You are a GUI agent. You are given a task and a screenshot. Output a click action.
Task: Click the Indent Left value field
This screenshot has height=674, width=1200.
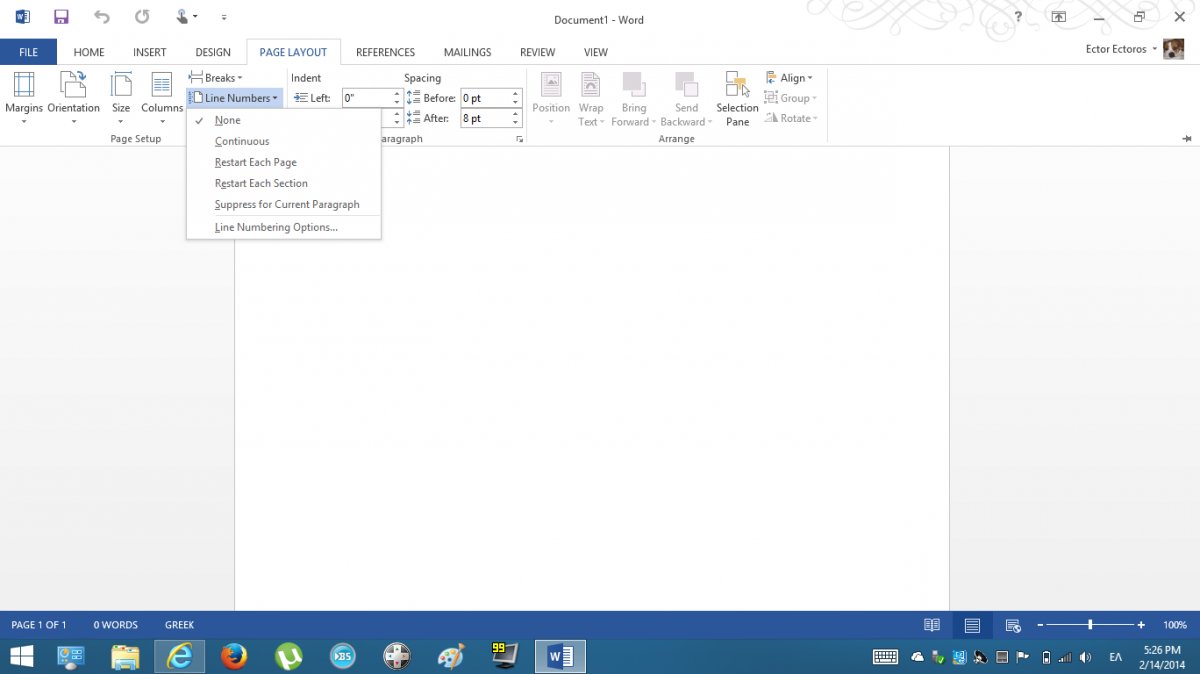[366, 98]
